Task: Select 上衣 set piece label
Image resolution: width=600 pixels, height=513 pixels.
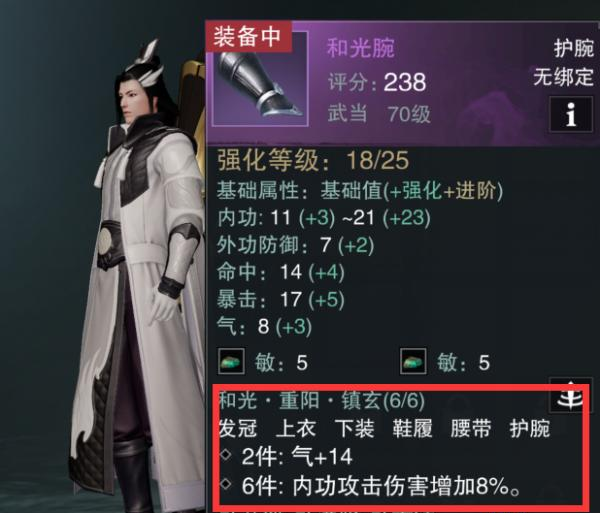Action: click(295, 428)
